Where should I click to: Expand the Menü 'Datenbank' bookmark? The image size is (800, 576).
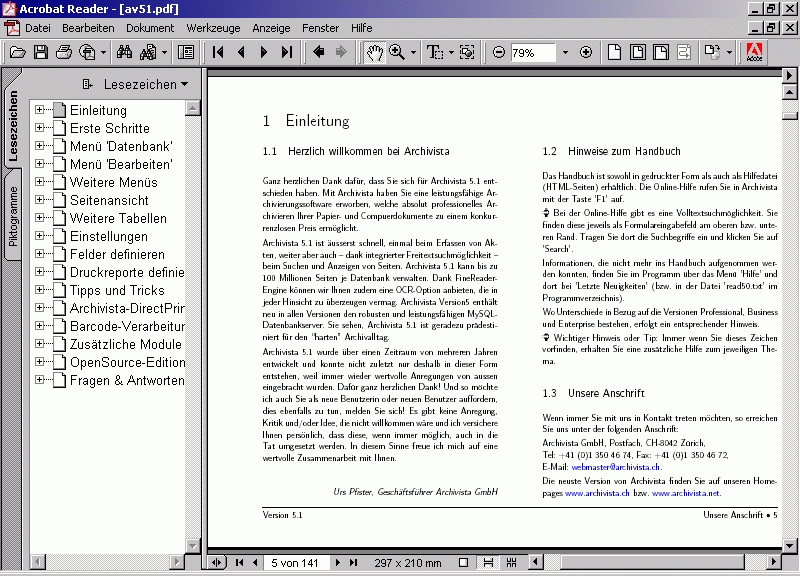pyautogui.click(x=39, y=145)
